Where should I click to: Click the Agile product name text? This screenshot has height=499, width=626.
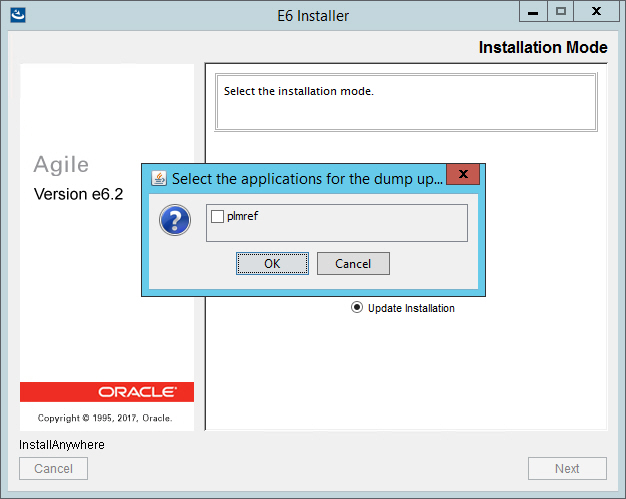click(61, 164)
